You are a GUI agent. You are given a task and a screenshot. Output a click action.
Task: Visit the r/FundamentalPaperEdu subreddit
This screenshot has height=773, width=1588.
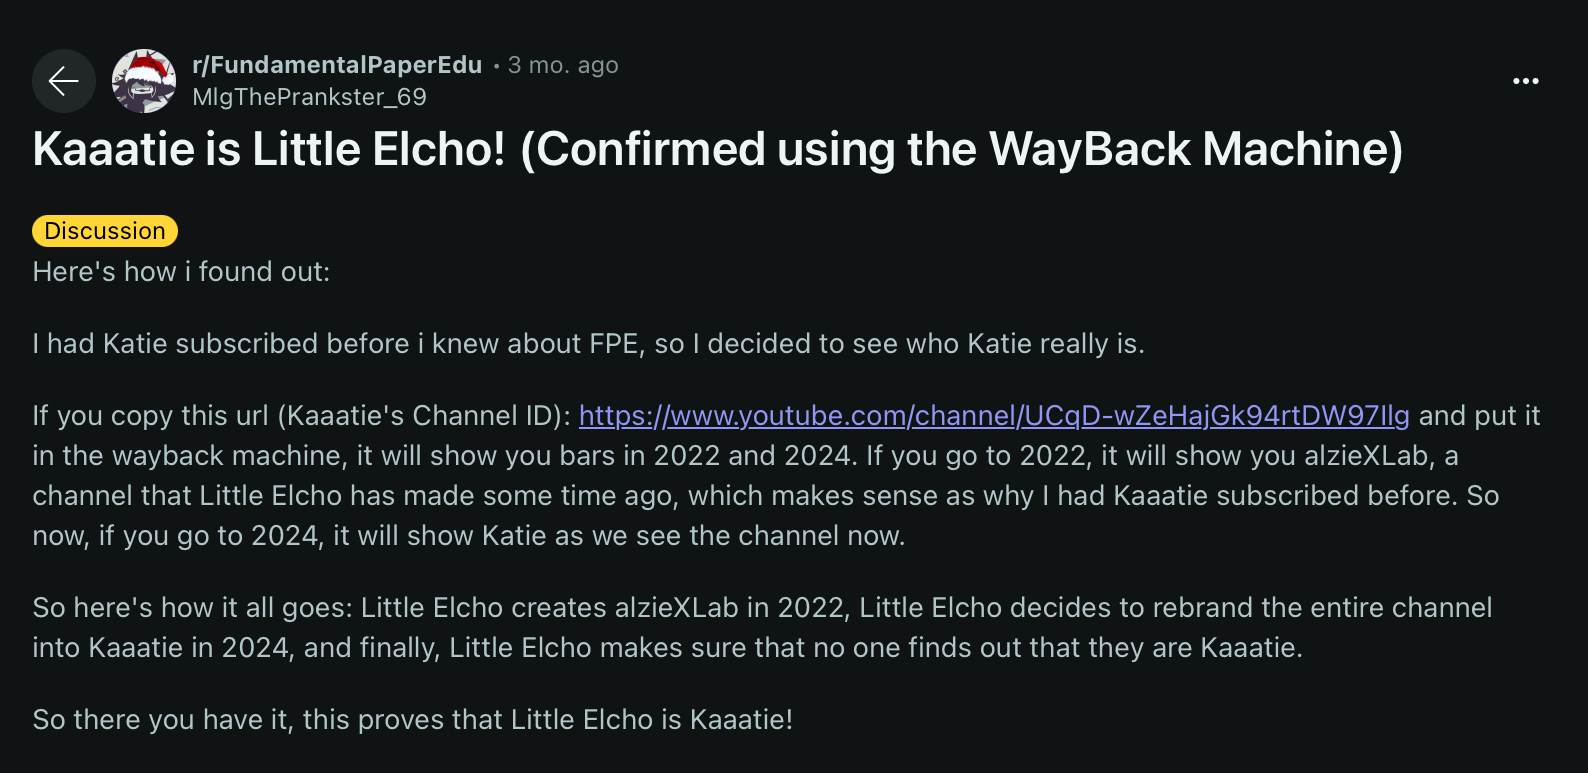pyautogui.click(x=337, y=65)
